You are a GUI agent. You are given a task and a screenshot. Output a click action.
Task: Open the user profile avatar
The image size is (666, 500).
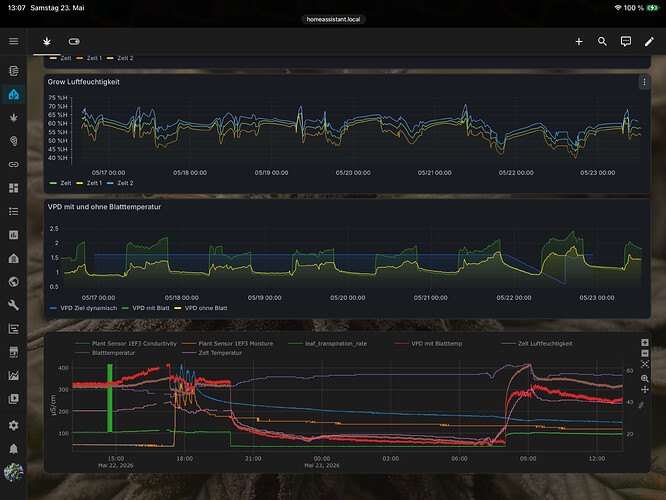click(14, 472)
